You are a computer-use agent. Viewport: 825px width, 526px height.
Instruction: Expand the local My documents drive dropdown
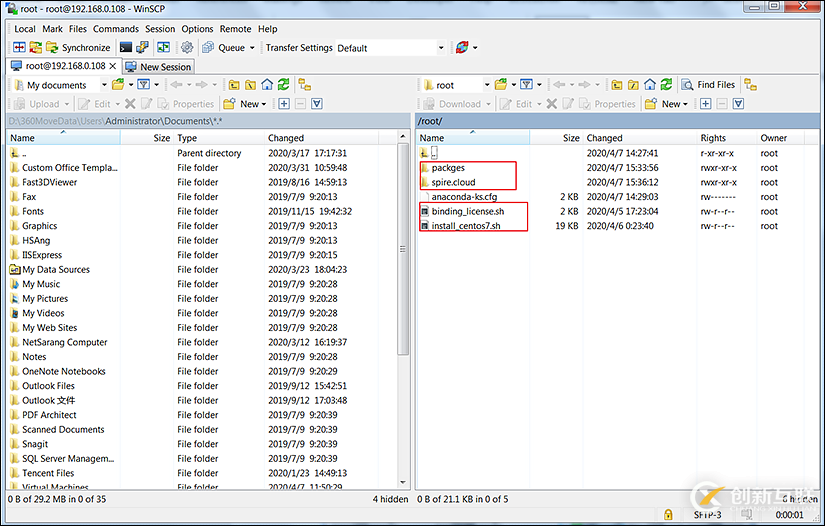coord(104,85)
